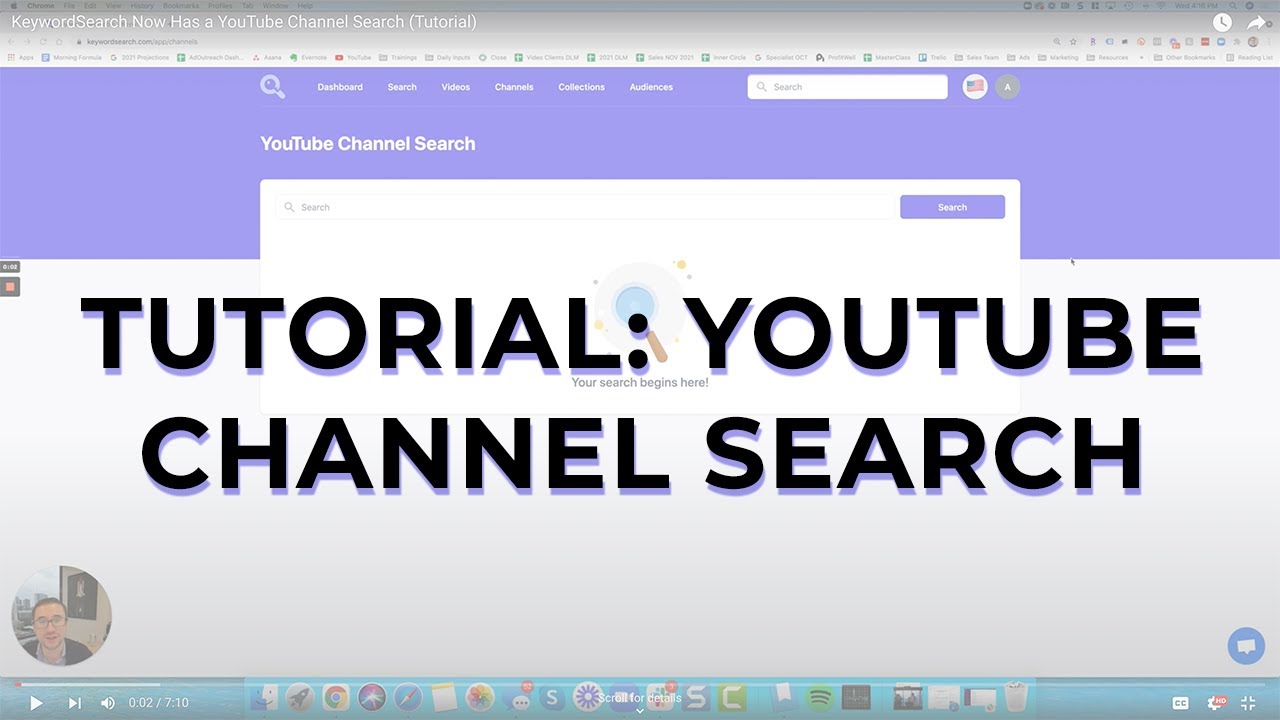This screenshot has width=1280, height=720.
Task: Open the YouTube bookmark
Action: [353, 57]
